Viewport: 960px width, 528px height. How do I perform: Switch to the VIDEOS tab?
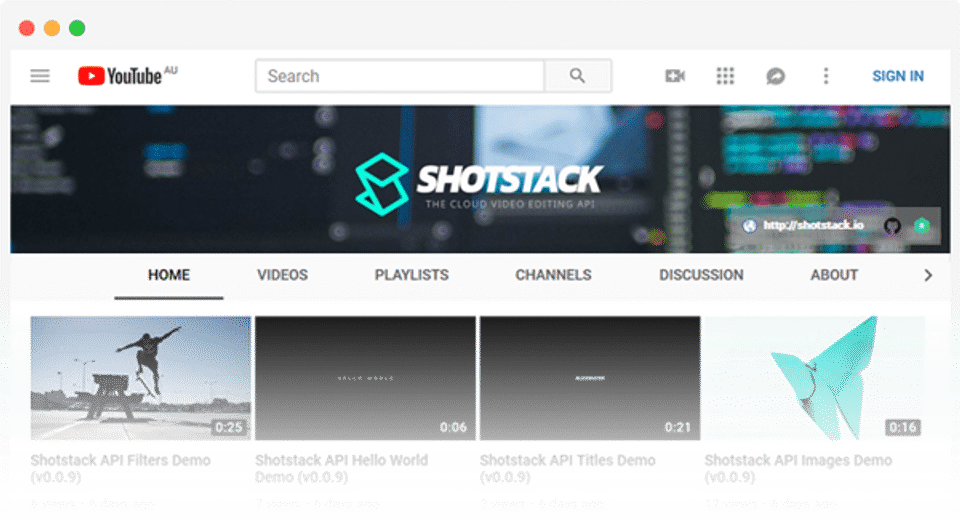[282, 275]
